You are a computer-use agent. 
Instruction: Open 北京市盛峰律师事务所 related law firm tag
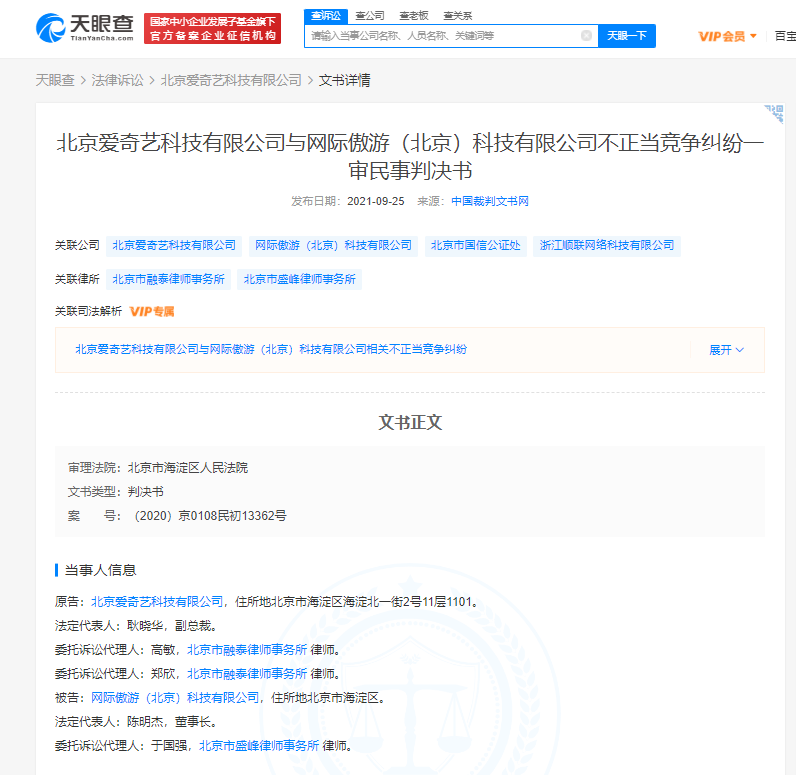coord(300,279)
